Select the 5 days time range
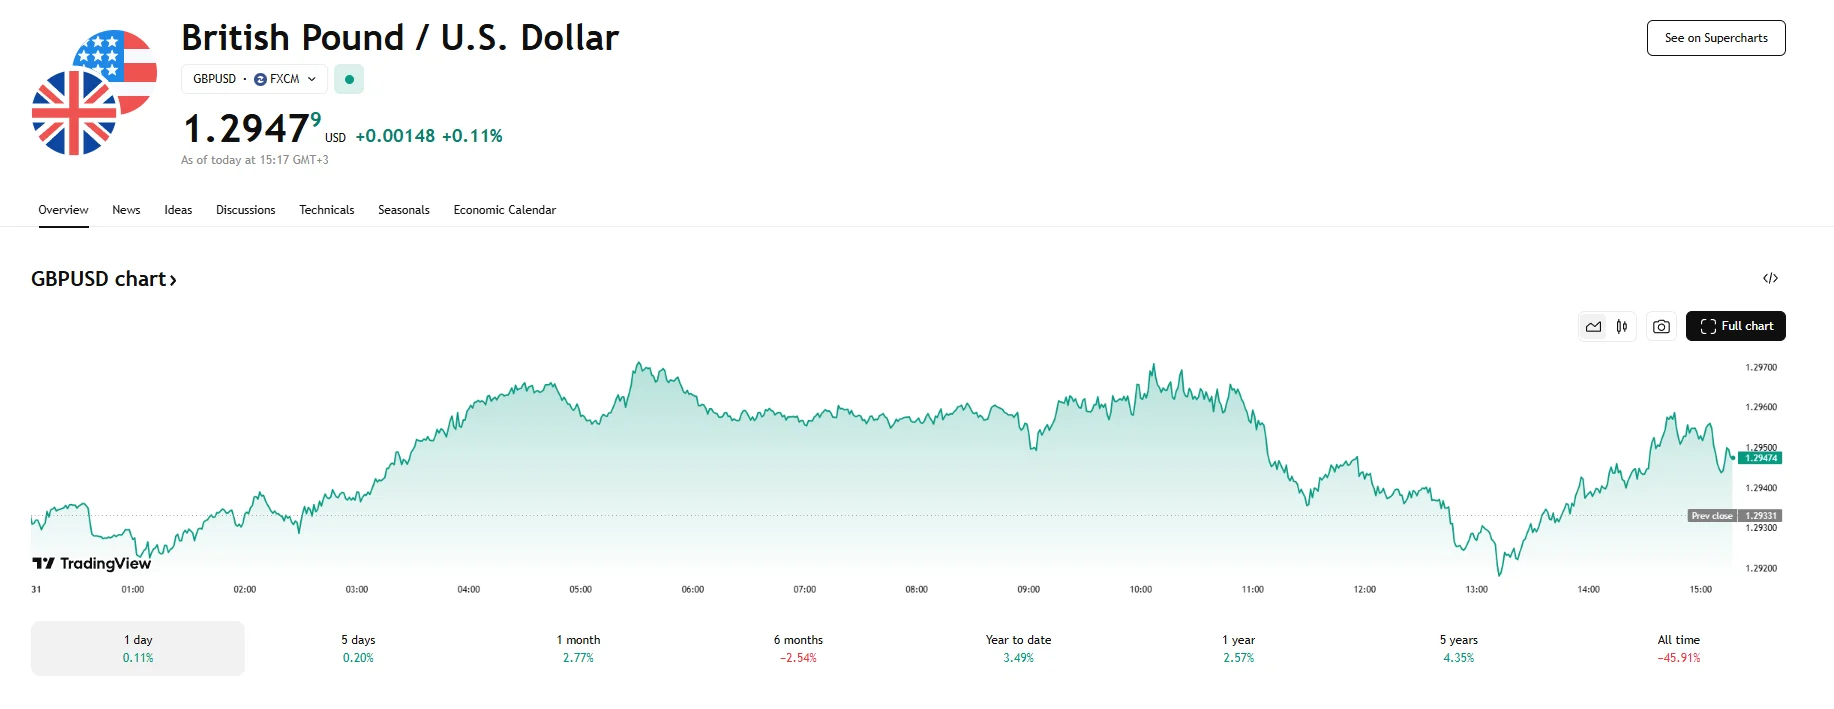This screenshot has height=709, width=1834. [x=358, y=648]
